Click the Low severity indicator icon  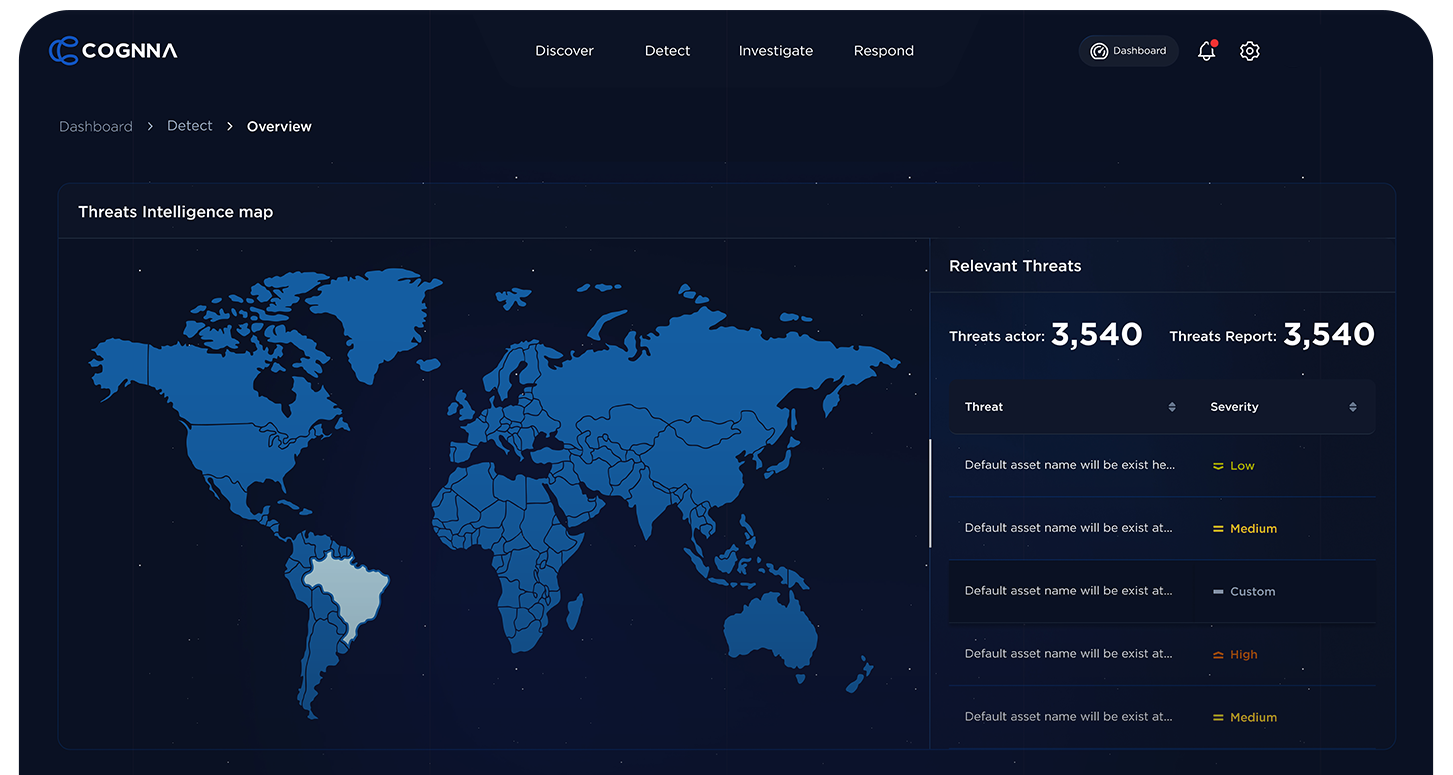(x=1217, y=466)
